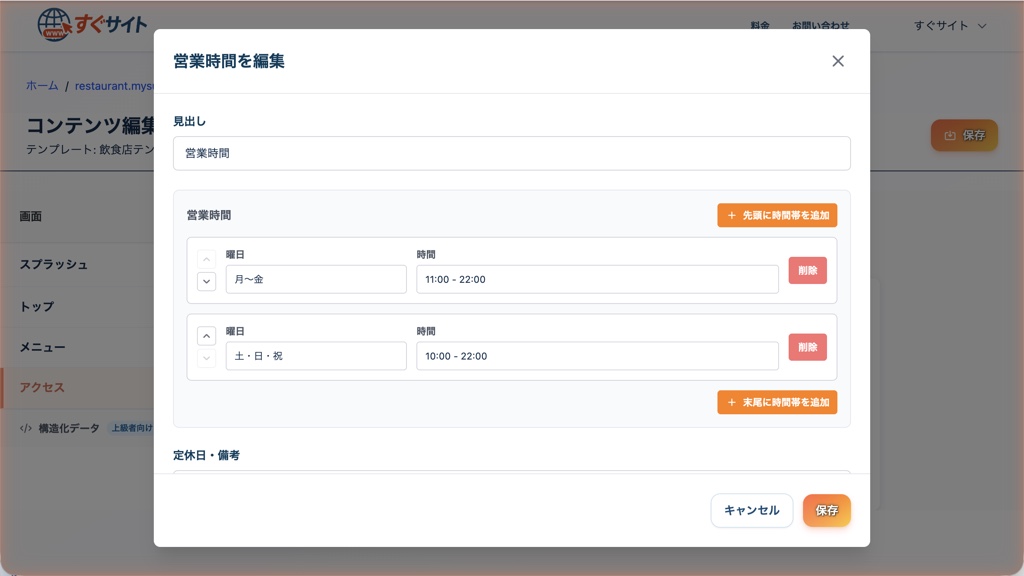Open the ホーム breadcrumb link
Viewport: 1024px width, 576px height.
coord(42,86)
